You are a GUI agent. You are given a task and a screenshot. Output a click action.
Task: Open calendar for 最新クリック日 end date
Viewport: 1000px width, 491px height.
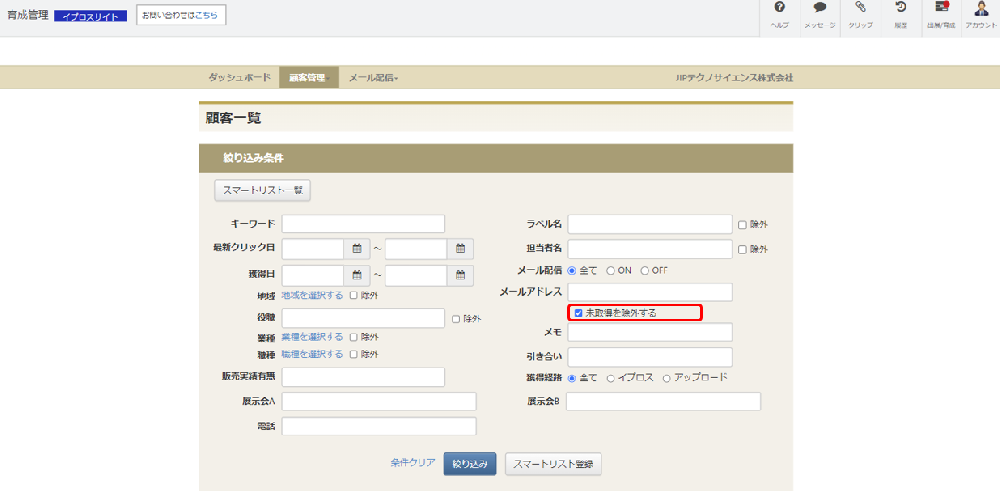point(460,249)
